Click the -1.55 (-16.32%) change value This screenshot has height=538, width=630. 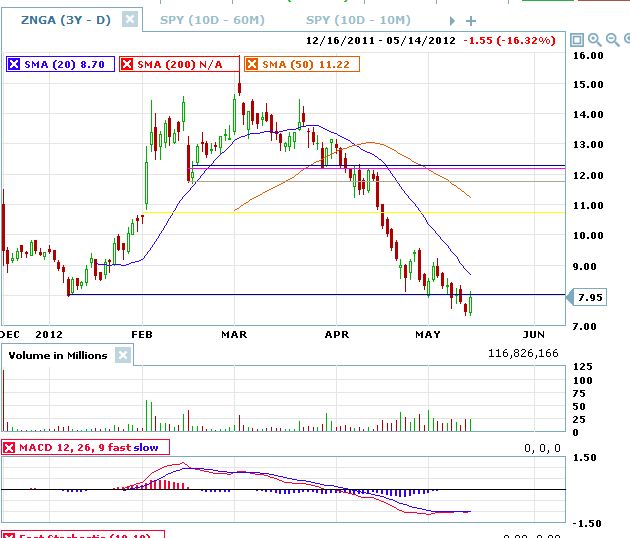pos(509,41)
